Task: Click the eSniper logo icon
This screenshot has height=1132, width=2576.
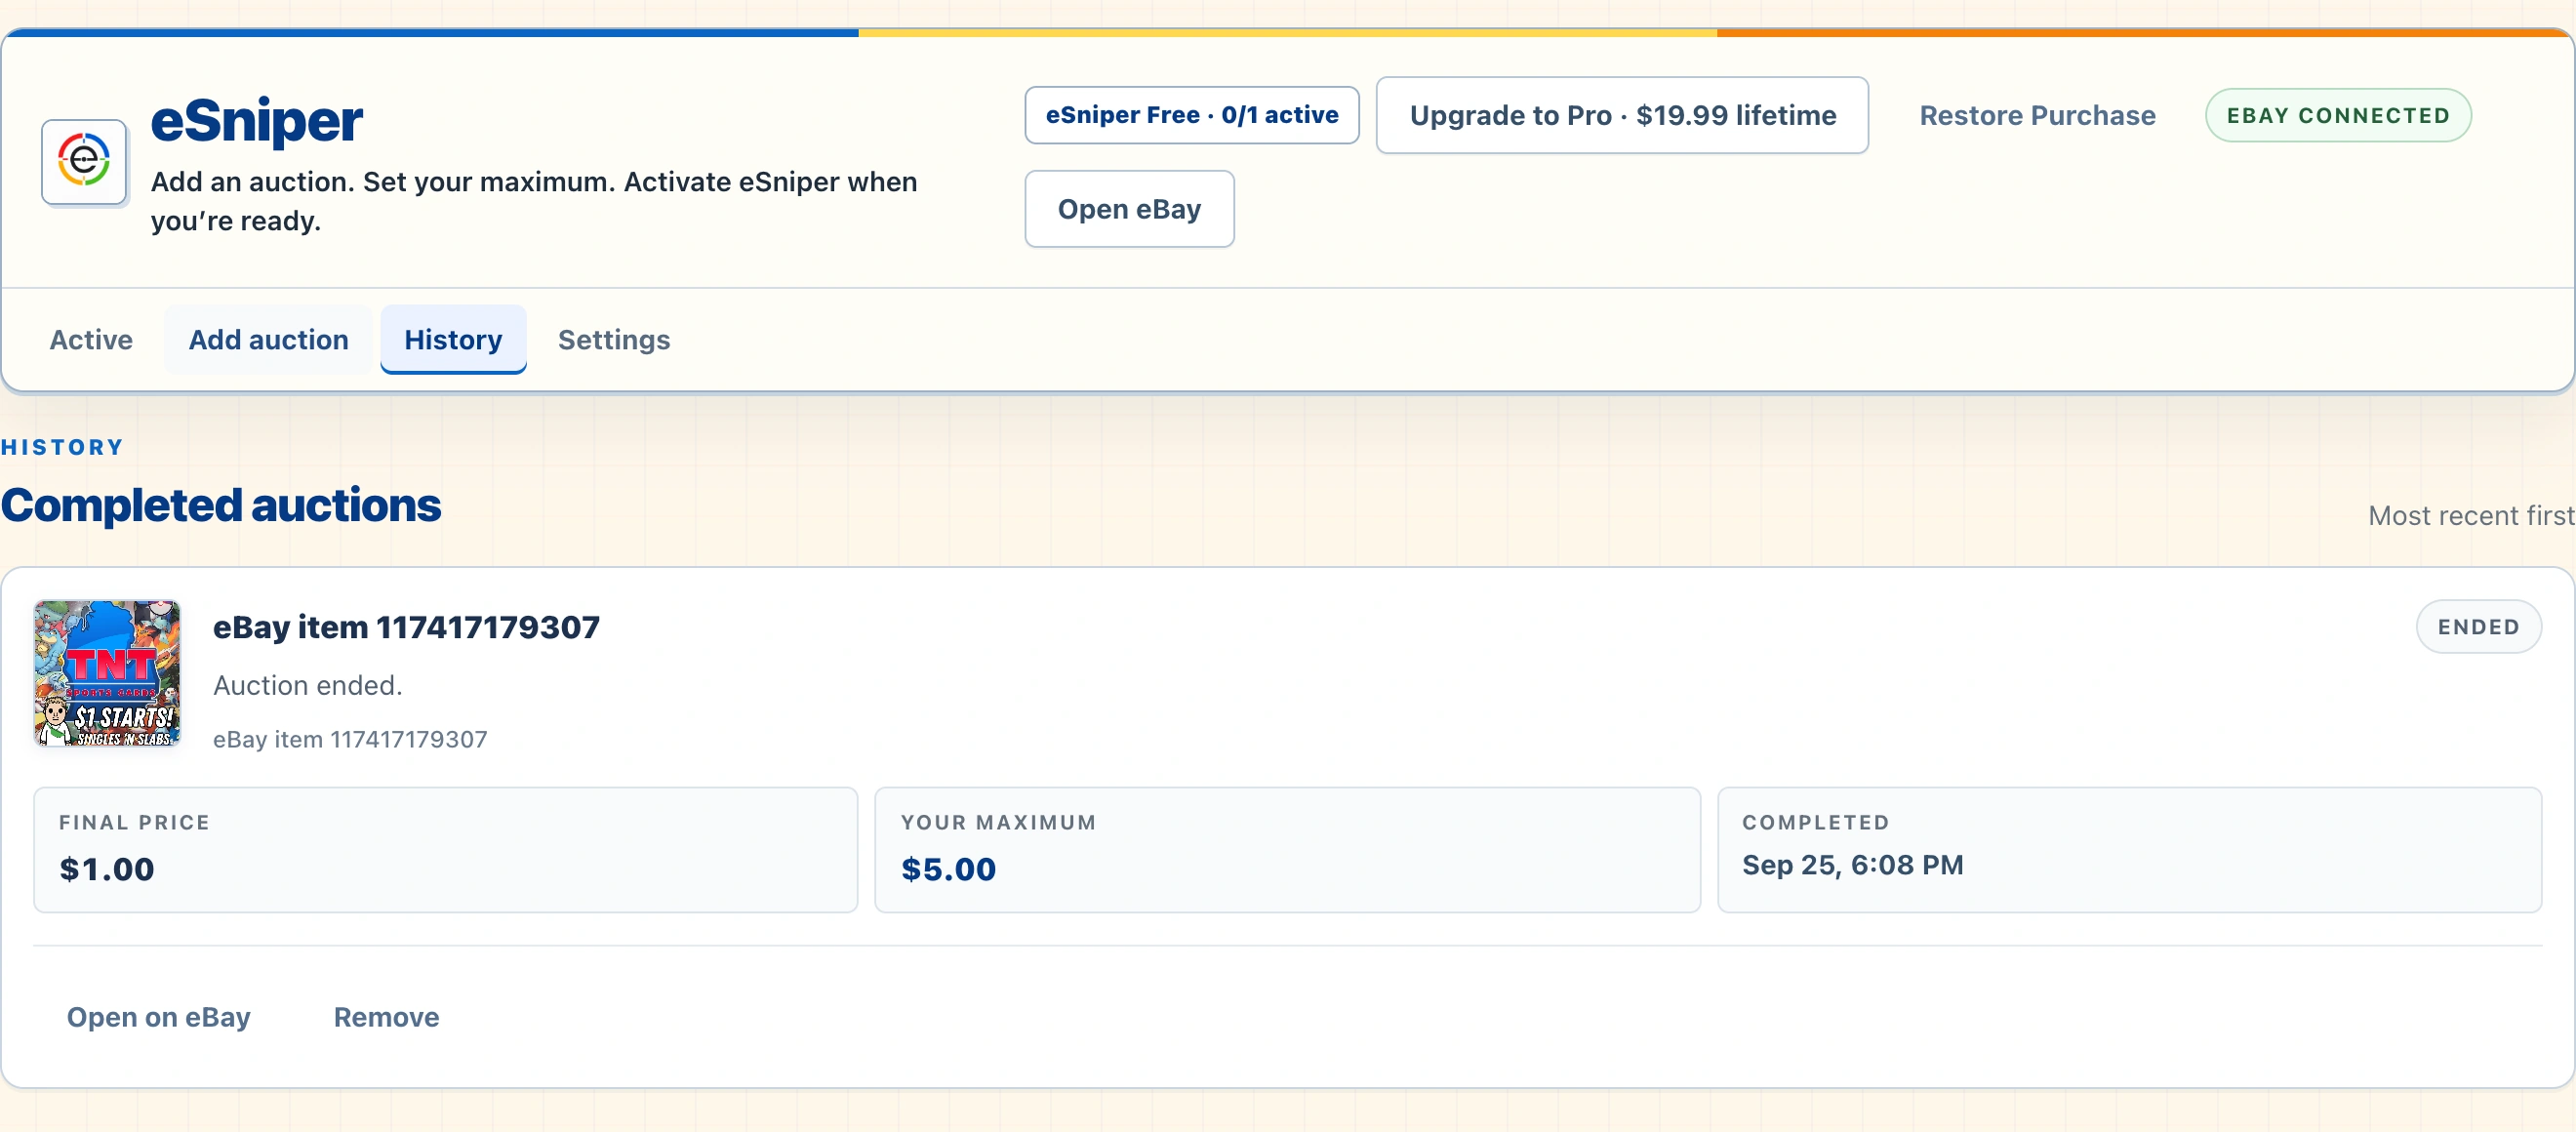Action: click(x=84, y=161)
